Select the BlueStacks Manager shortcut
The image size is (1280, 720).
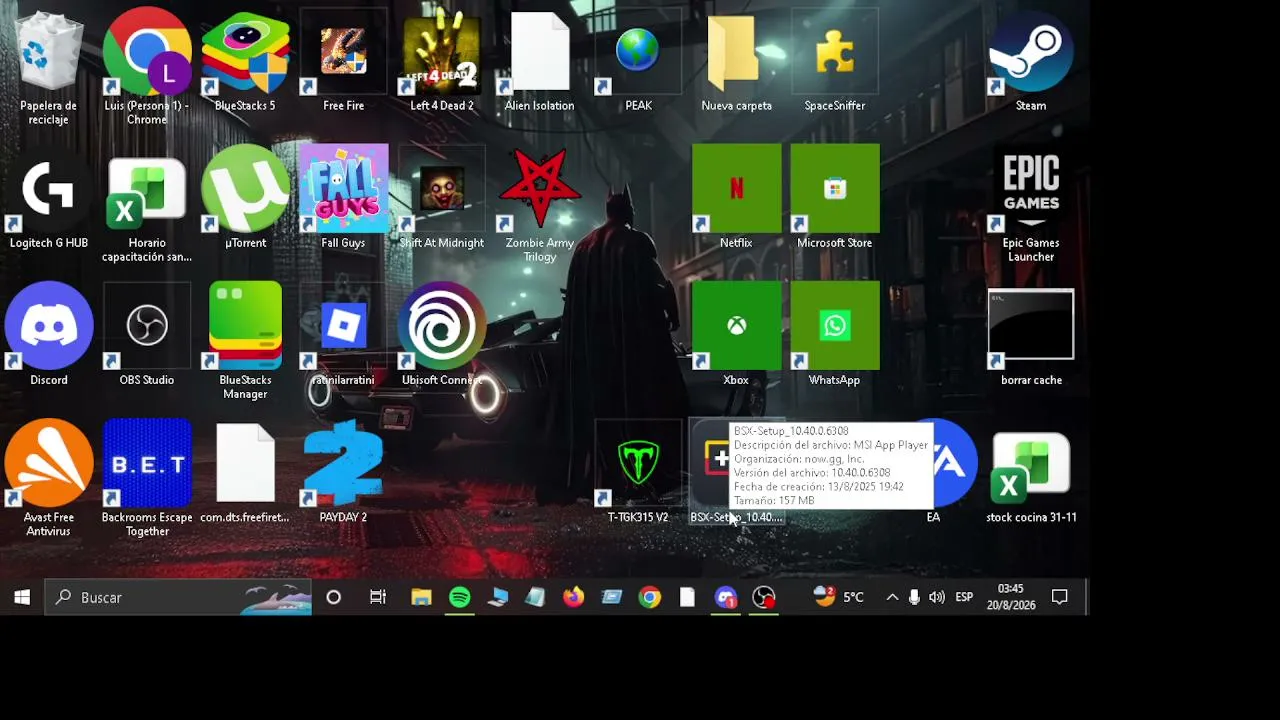pyautogui.click(x=245, y=341)
